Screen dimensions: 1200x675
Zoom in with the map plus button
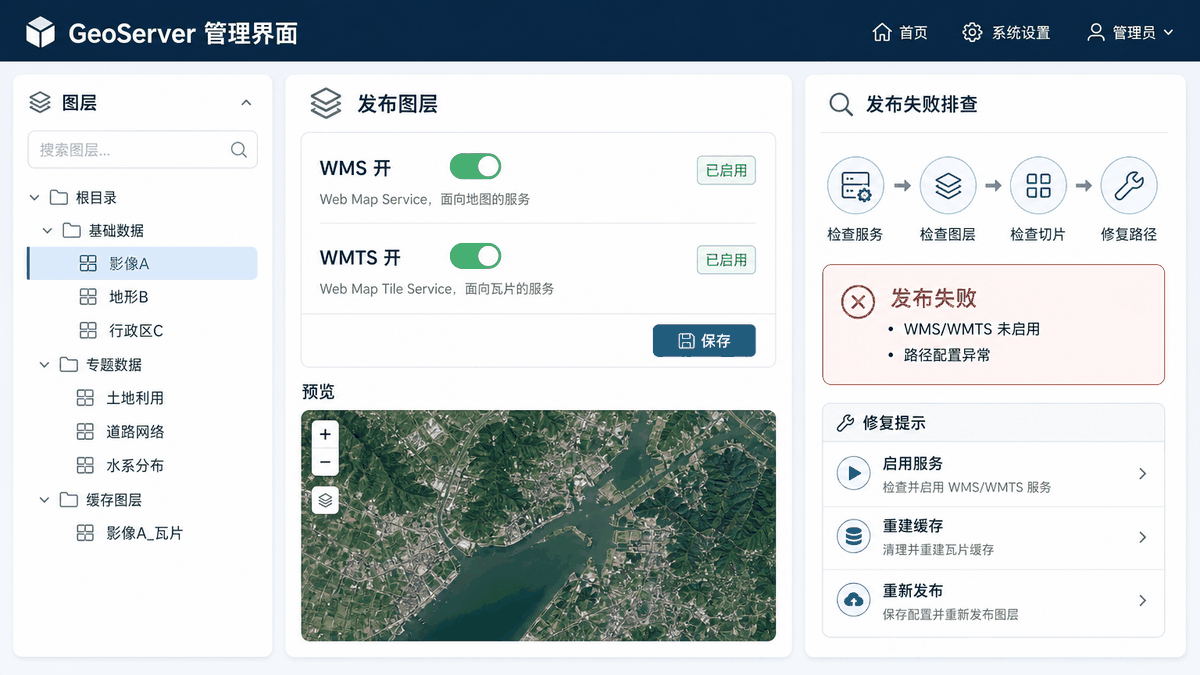[x=325, y=434]
